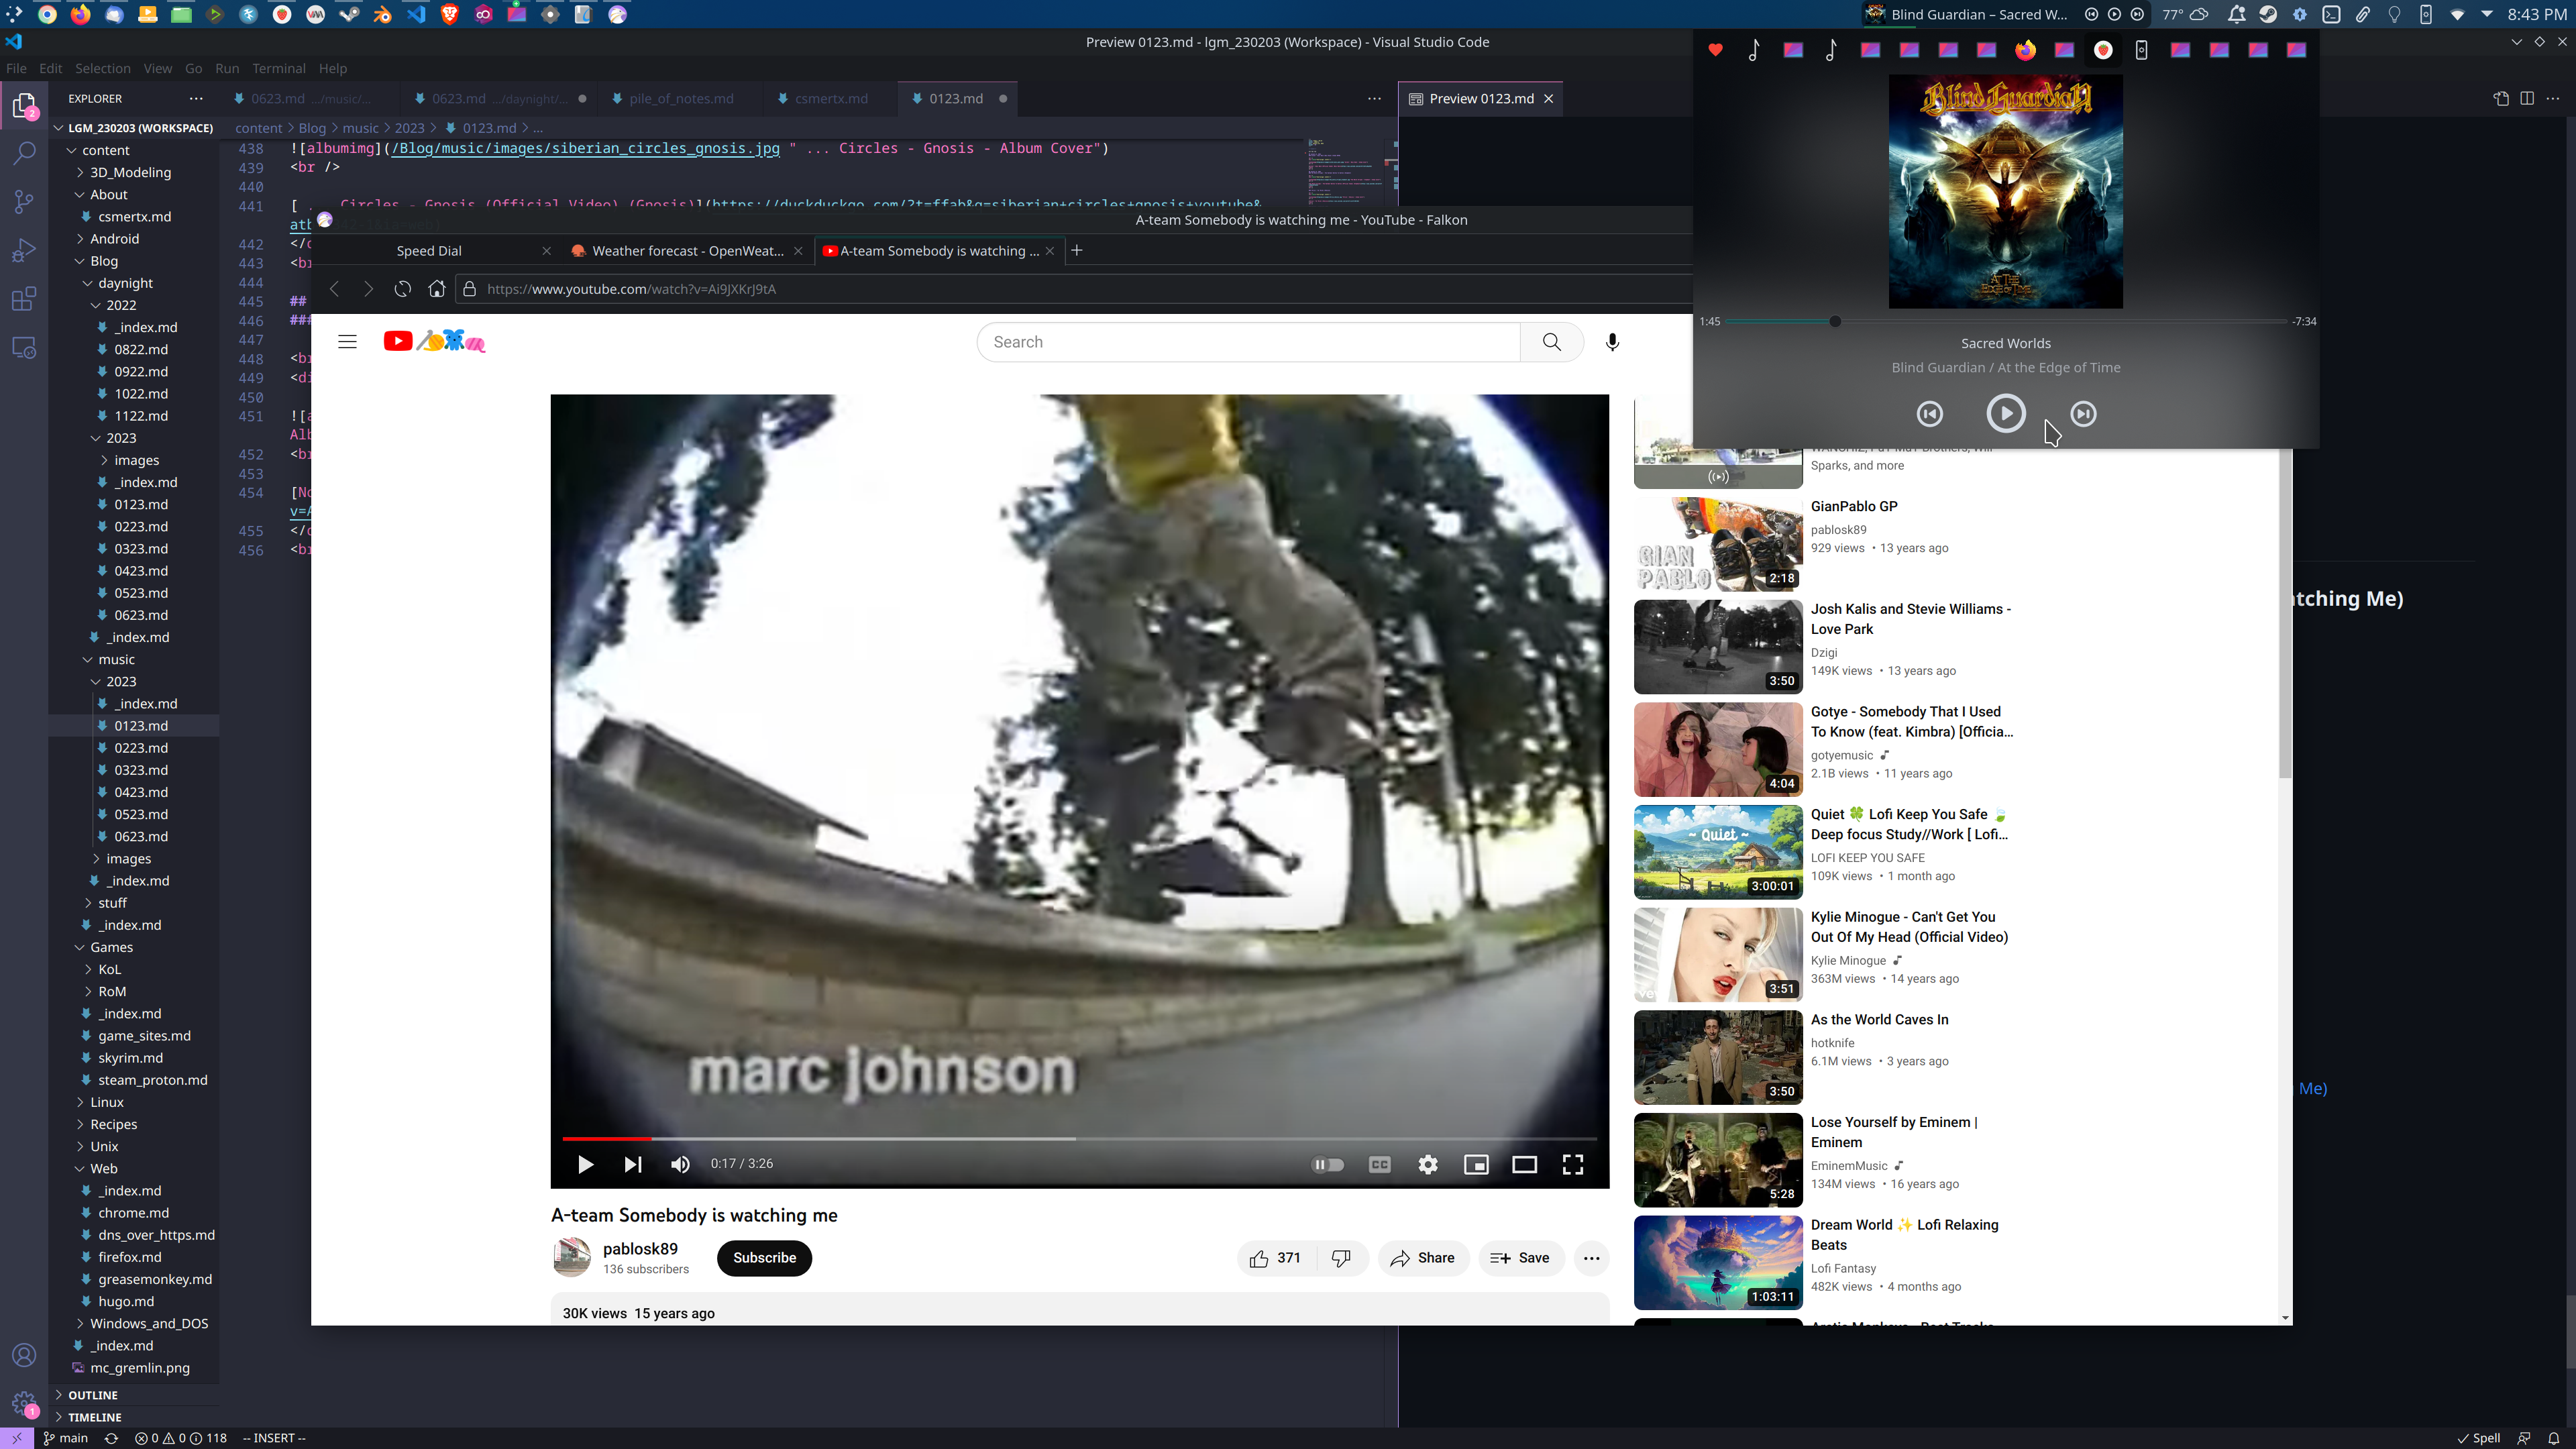Skip to next track in the media popup

(x=2083, y=414)
